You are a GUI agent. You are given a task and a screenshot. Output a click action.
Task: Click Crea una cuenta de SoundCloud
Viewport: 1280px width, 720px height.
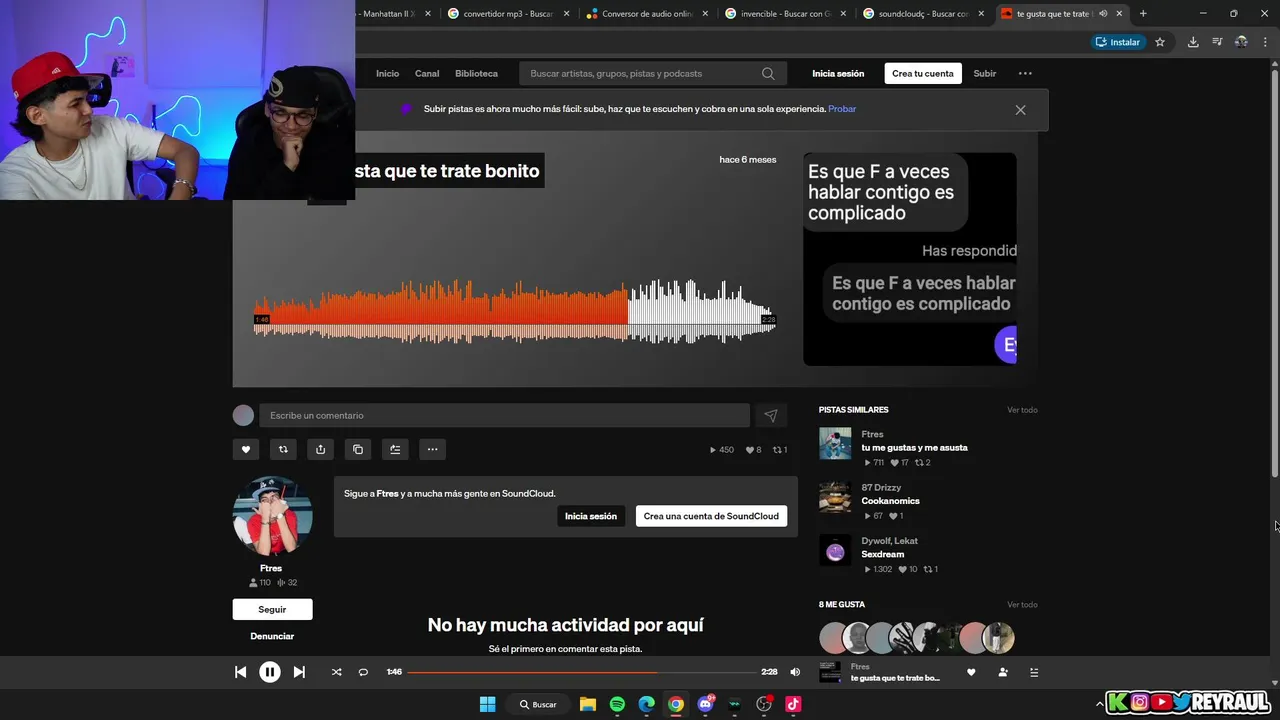coord(711,516)
